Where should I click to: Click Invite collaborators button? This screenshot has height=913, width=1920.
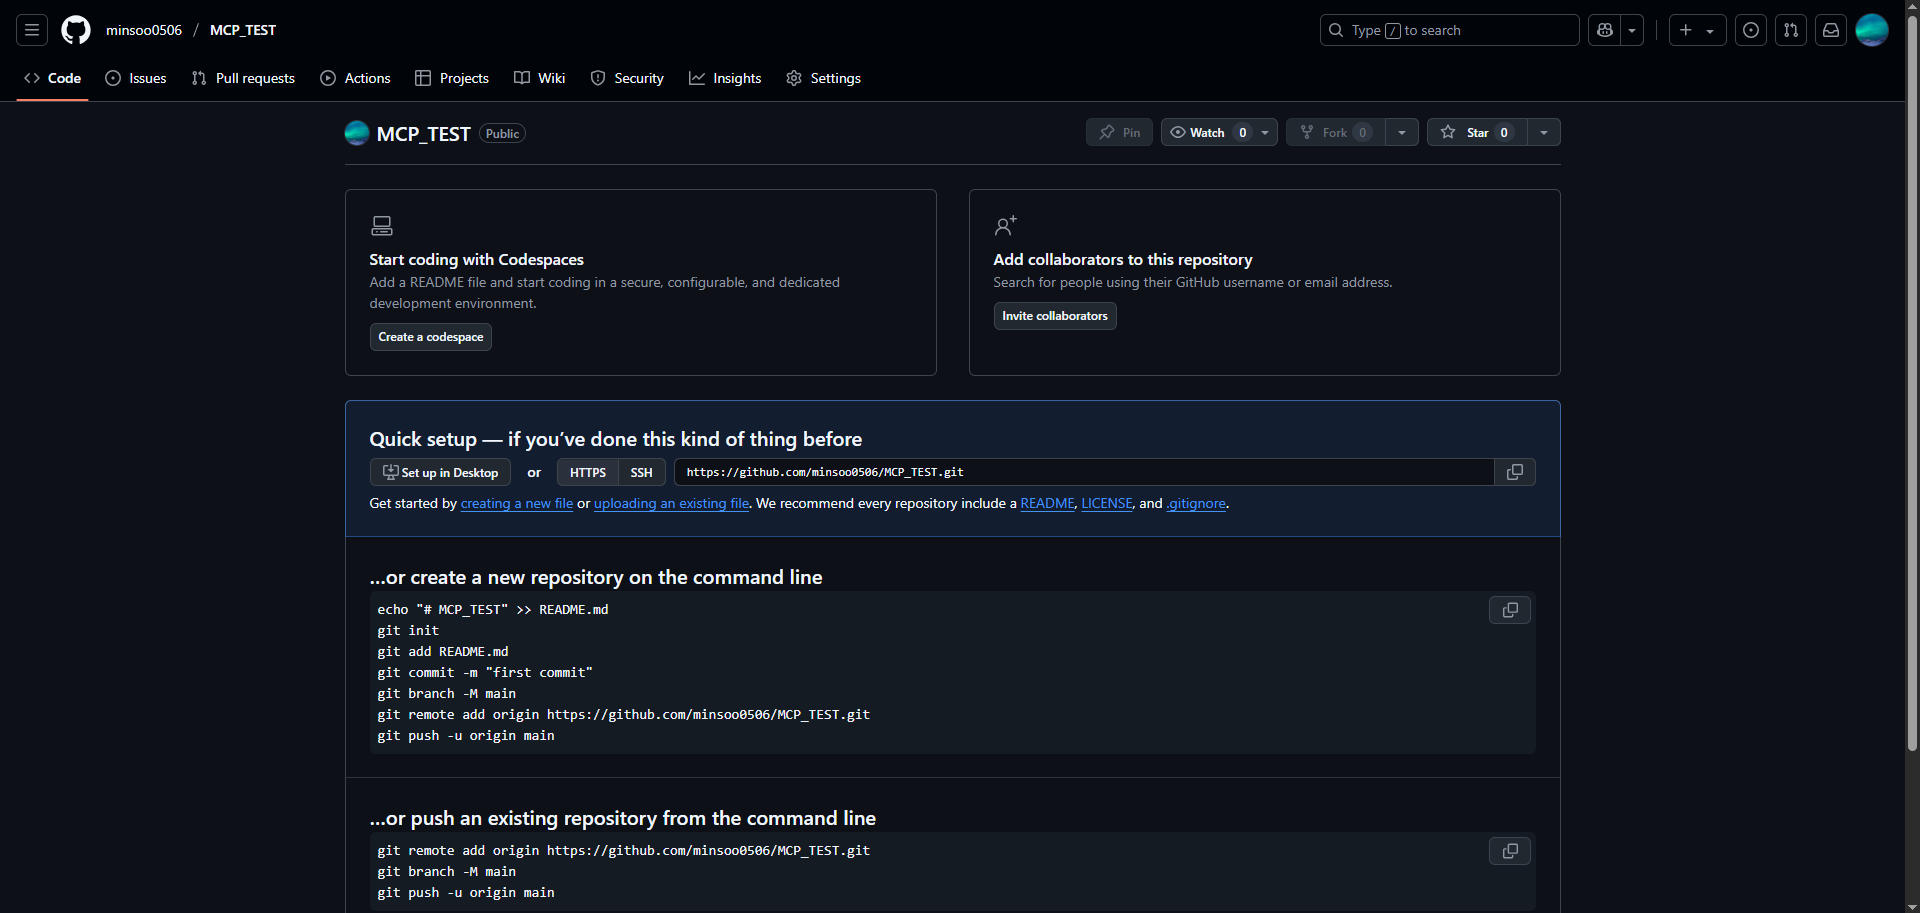[x=1055, y=316]
